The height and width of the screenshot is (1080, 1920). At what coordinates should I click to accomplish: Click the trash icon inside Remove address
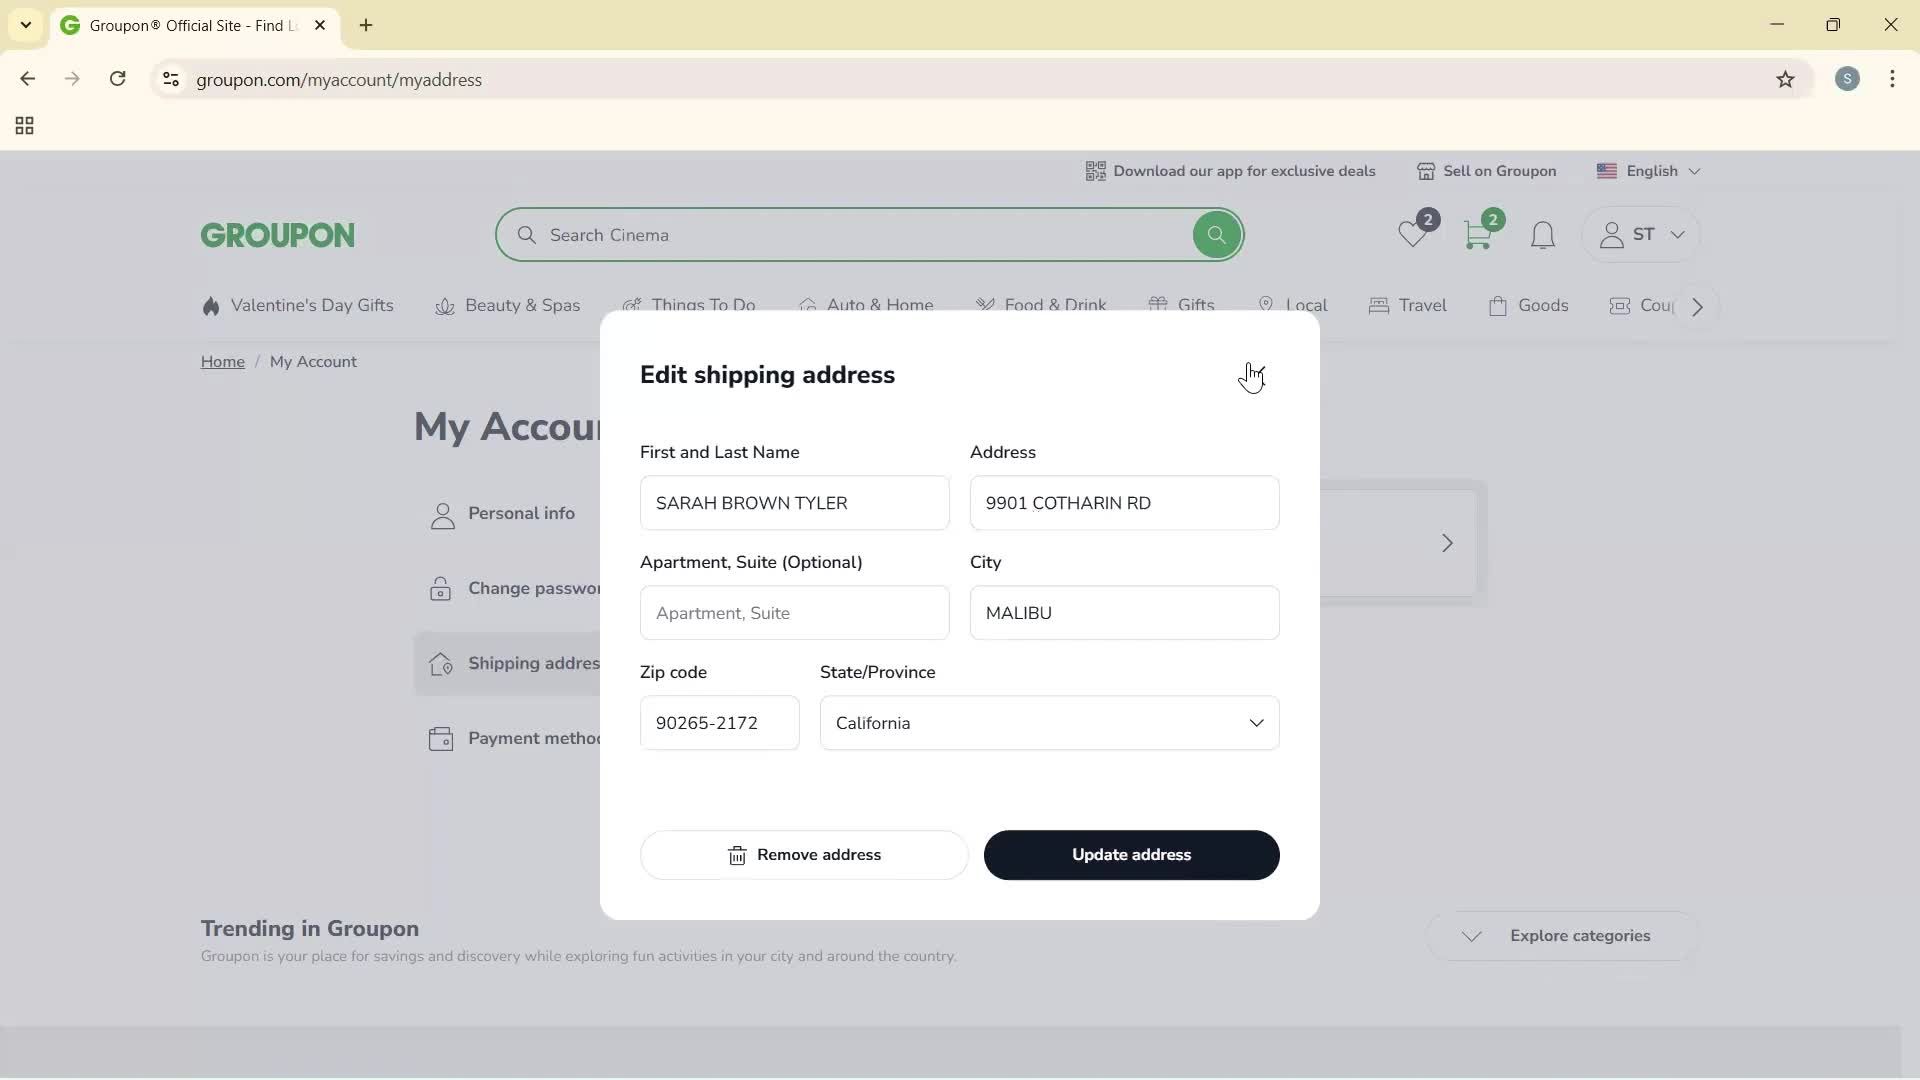(x=737, y=855)
